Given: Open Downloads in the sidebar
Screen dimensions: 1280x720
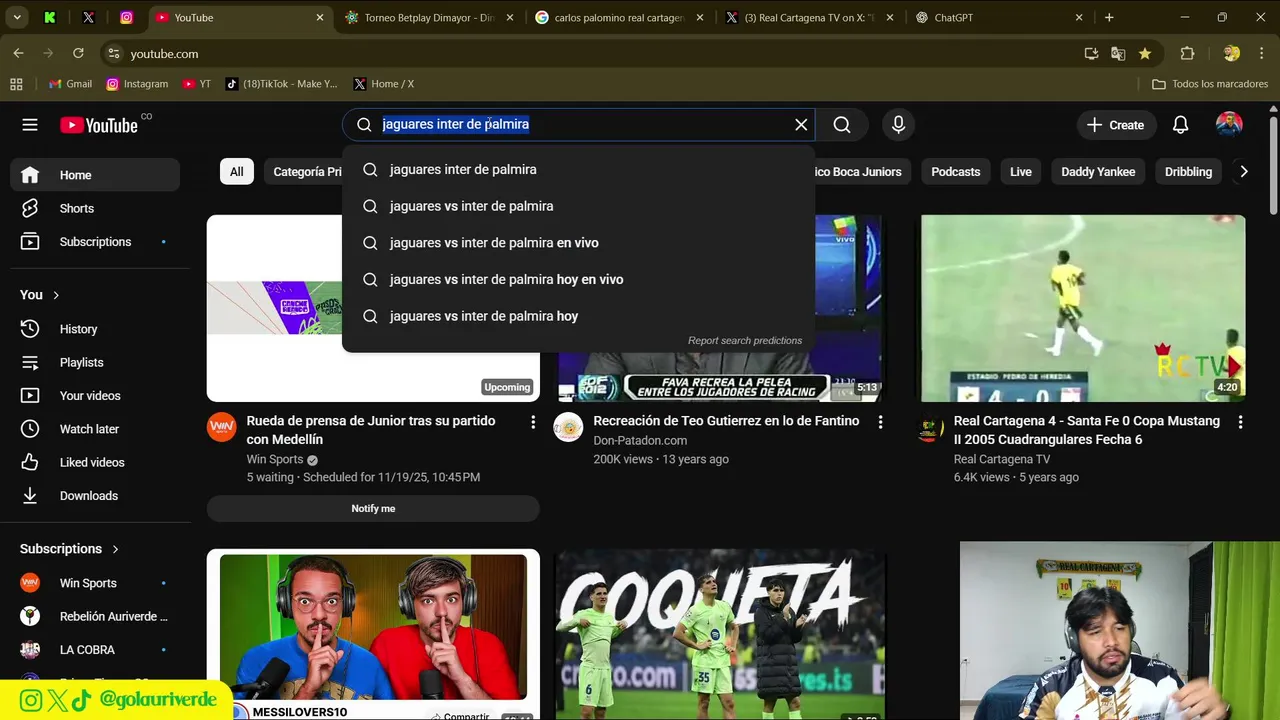Looking at the screenshot, I should point(95,496).
